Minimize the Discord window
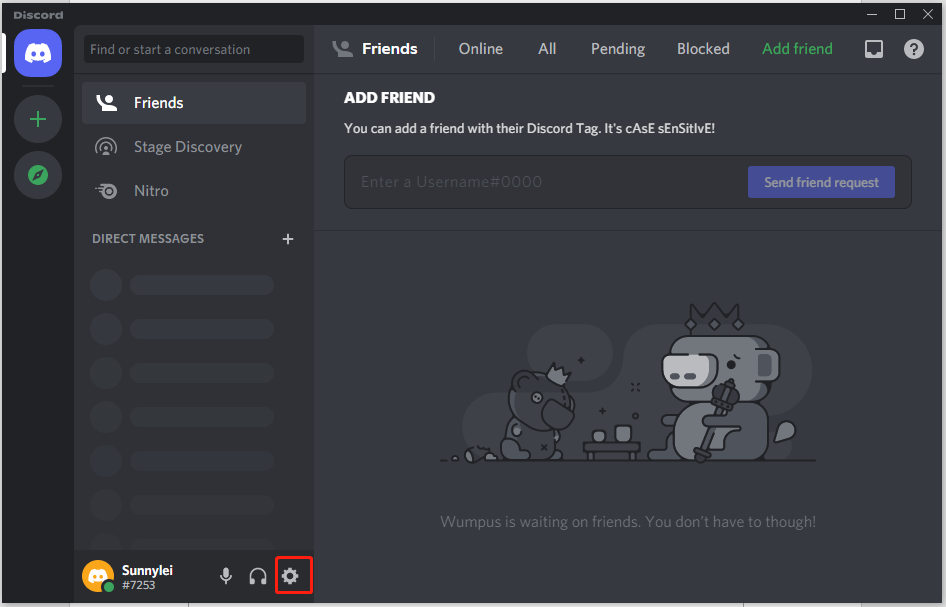Image resolution: width=946 pixels, height=607 pixels. tap(872, 14)
